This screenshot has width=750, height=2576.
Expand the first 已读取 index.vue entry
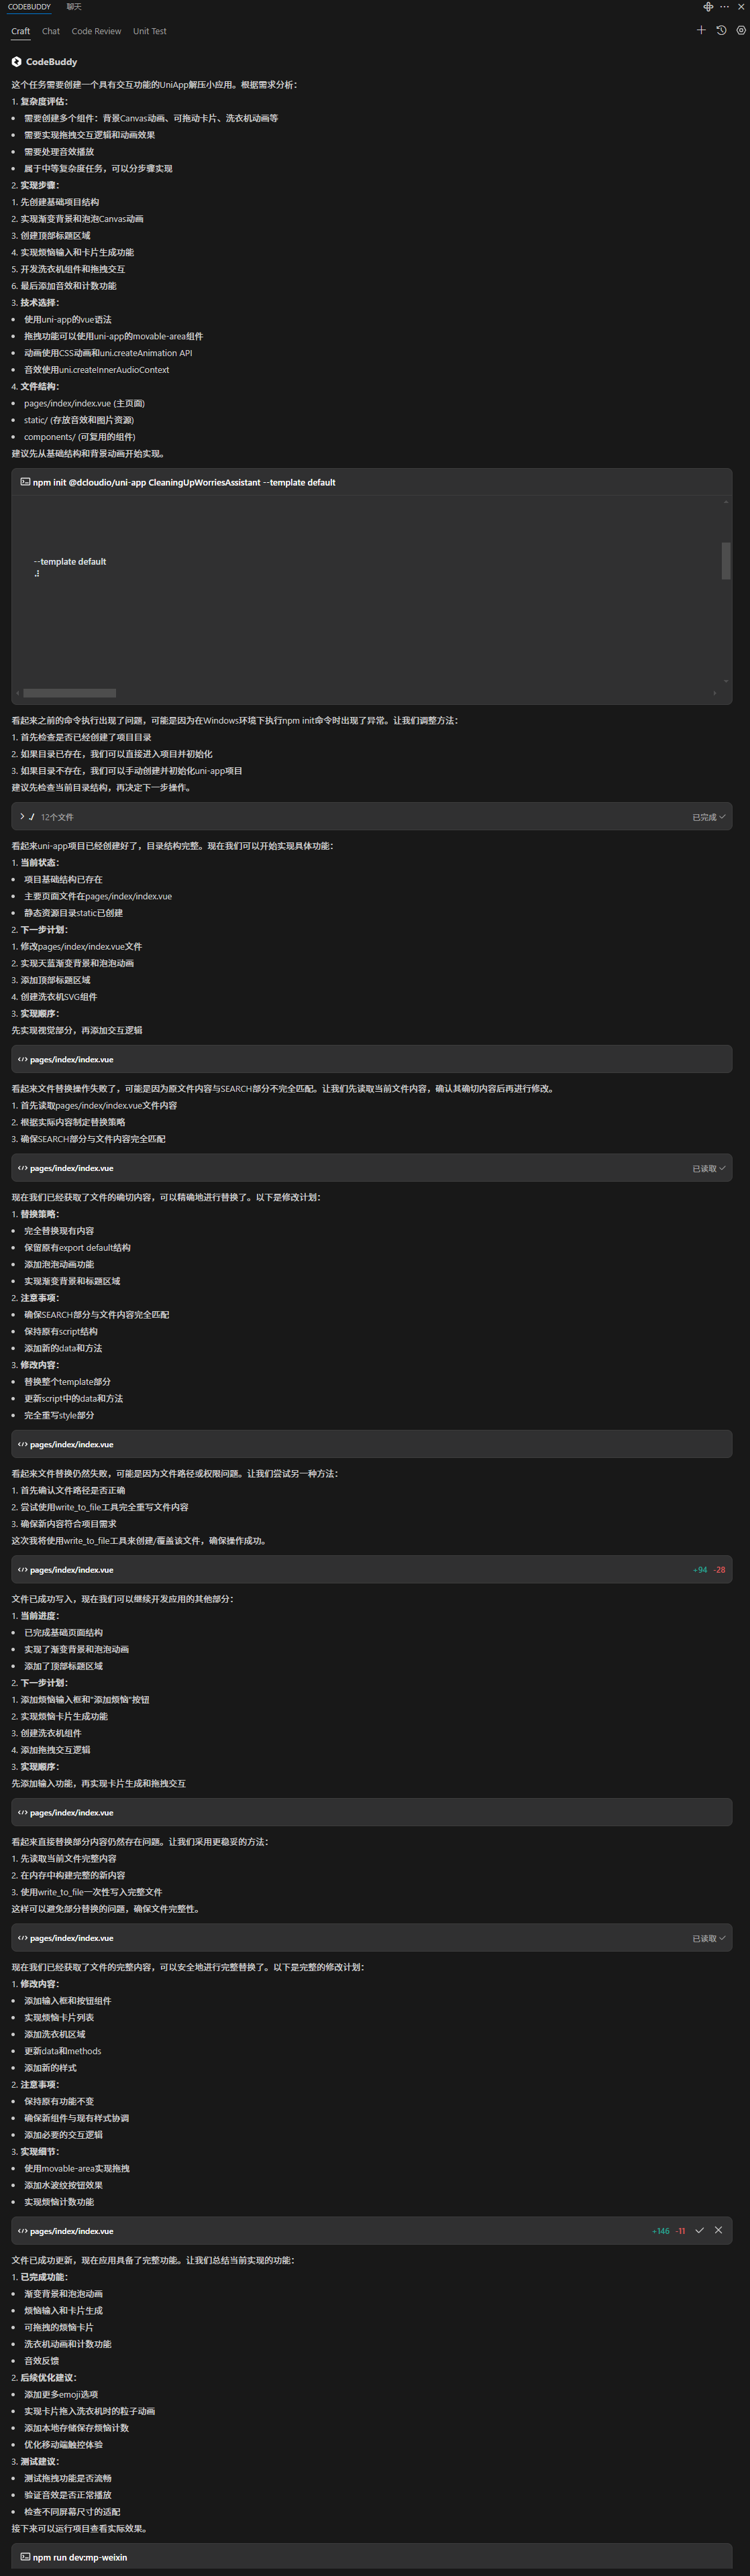(708, 1168)
